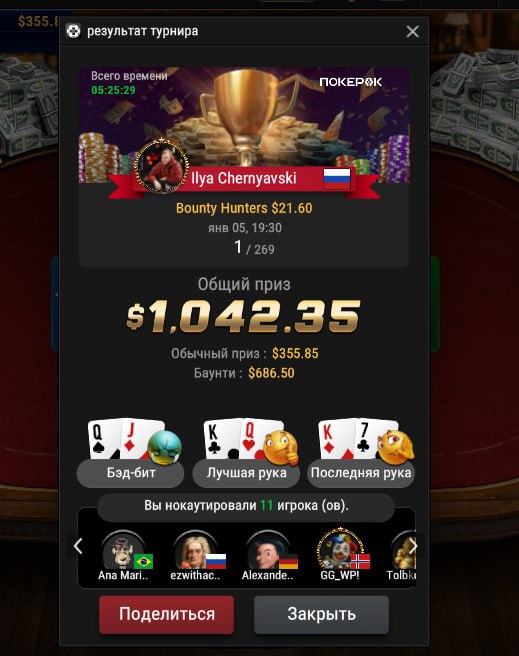Select Alexande.. player avatar
Screen dimensions: 519x656
tap(267, 550)
